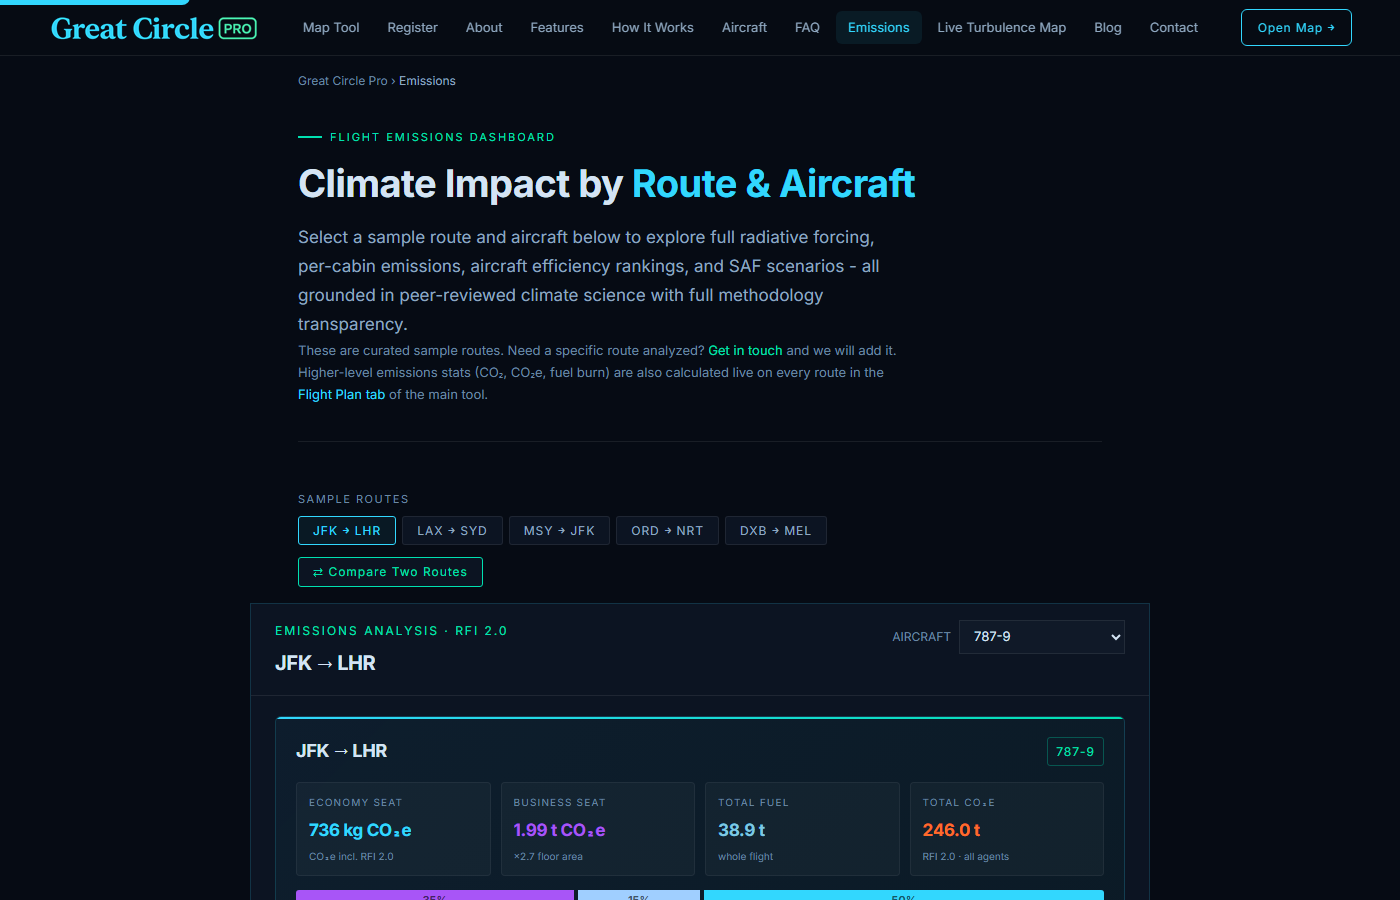
Task: Click the Emissions Analysis · RFI 2.0 label
Action: [x=391, y=631]
